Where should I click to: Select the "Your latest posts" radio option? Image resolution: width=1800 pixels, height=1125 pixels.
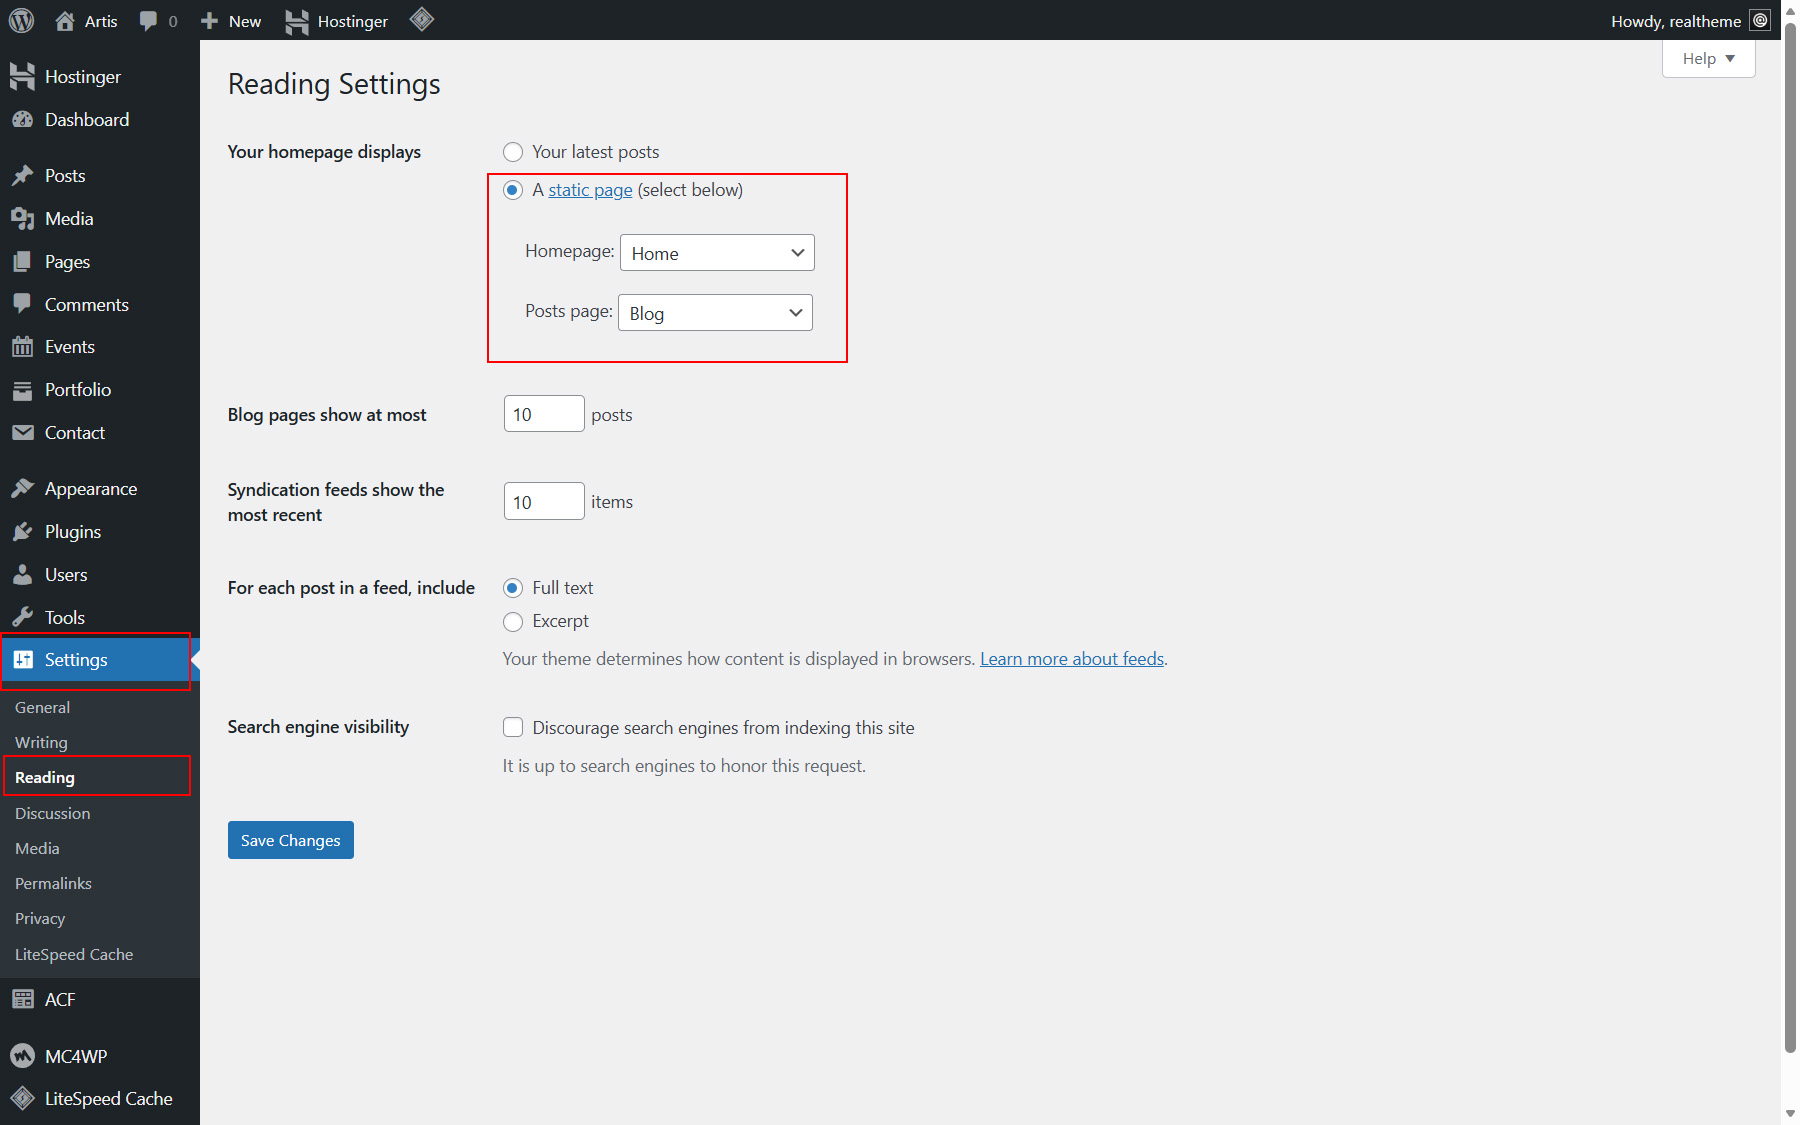(x=513, y=152)
